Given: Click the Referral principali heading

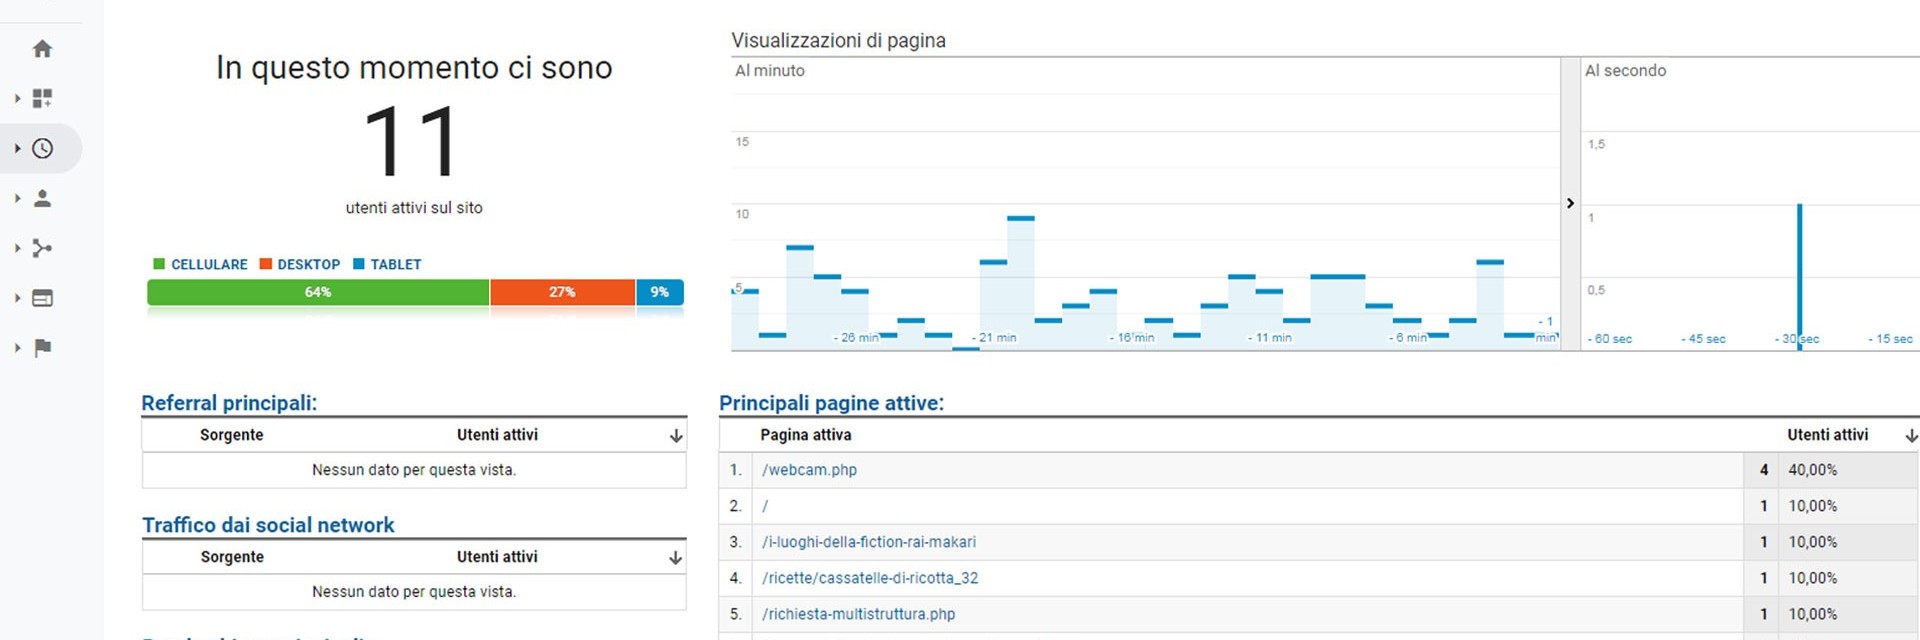Looking at the screenshot, I should 229,403.
